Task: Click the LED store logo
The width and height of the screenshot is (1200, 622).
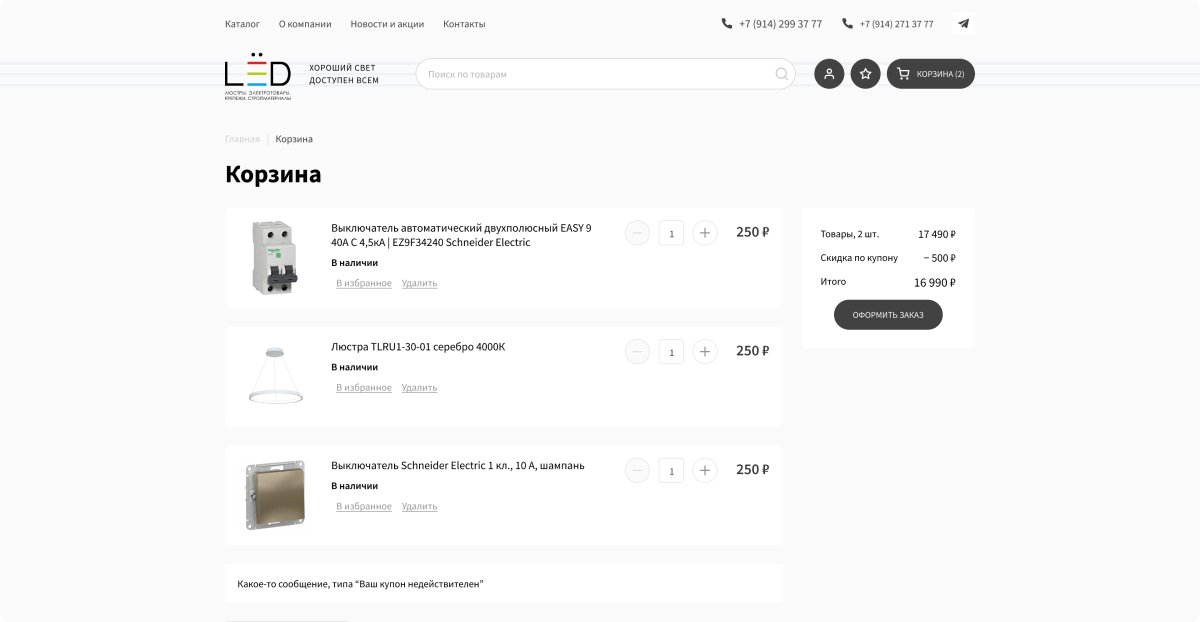Action: [x=258, y=76]
